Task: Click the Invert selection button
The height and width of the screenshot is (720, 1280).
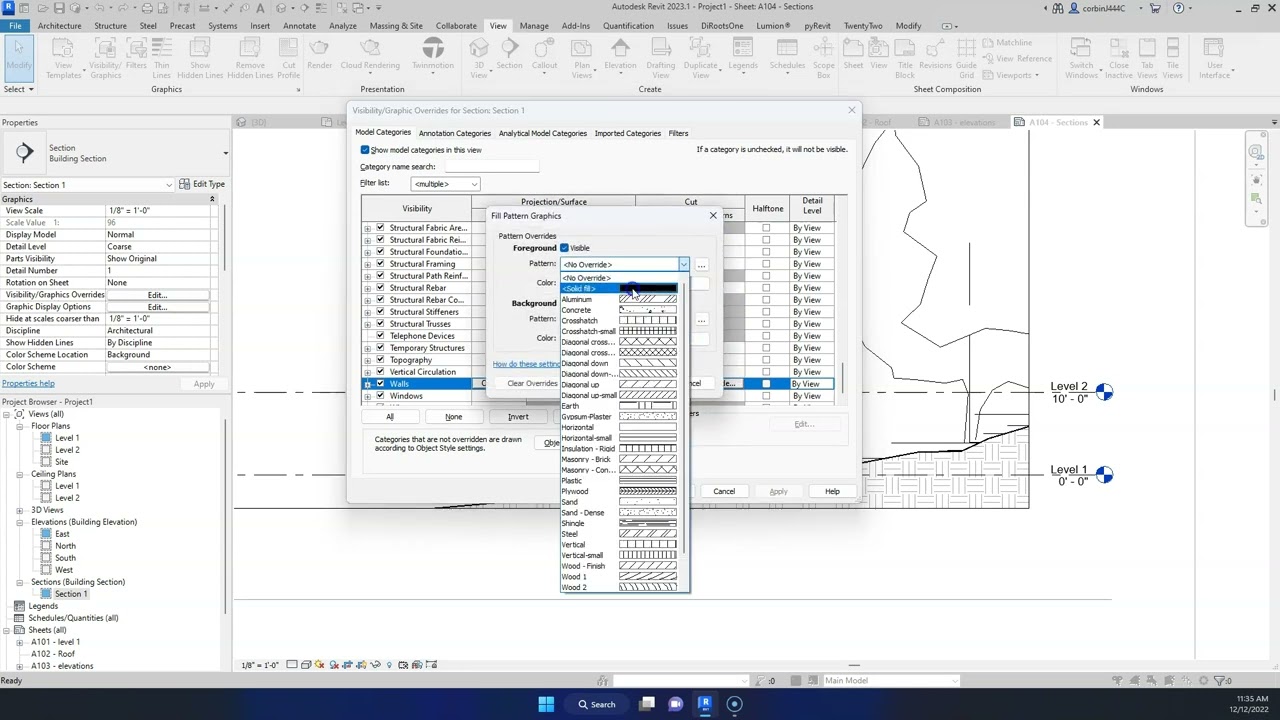Action: (x=518, y=417)
